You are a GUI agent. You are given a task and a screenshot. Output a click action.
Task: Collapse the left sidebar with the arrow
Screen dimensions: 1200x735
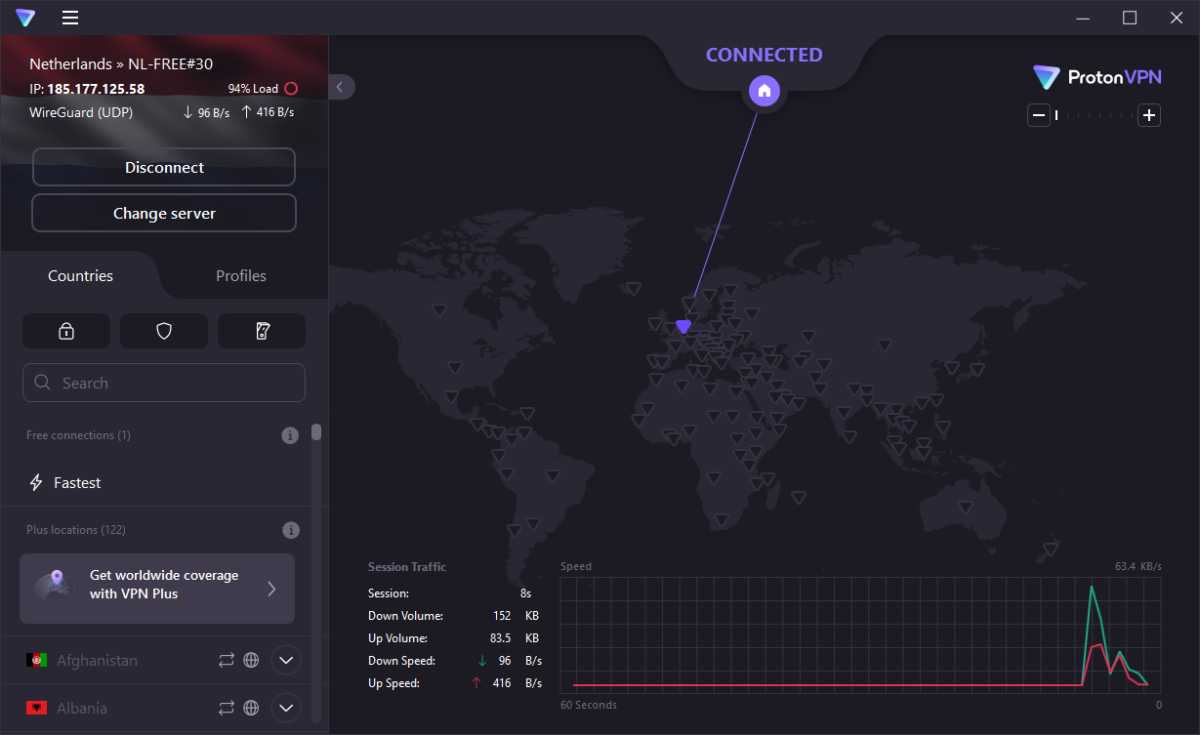point(341,87)
